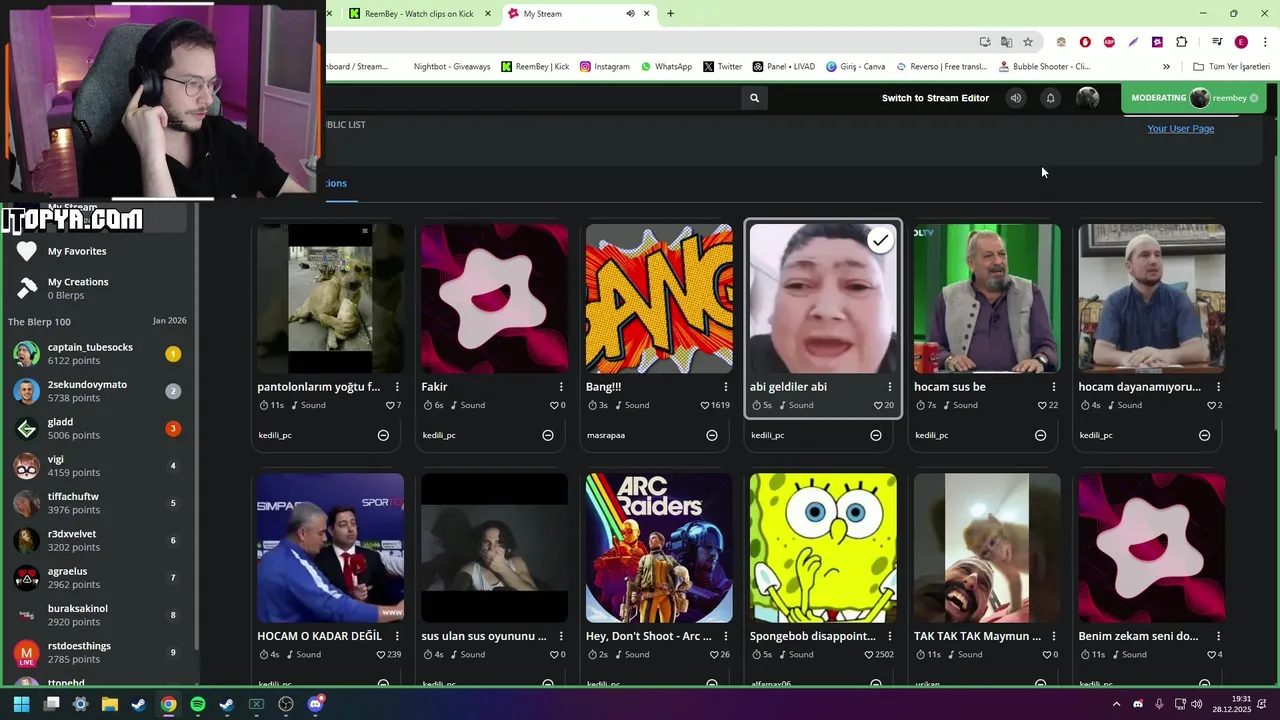
Task: Click the Blerp volume speaker icon
Action: pyautogui.click(x=1015, y=98)
